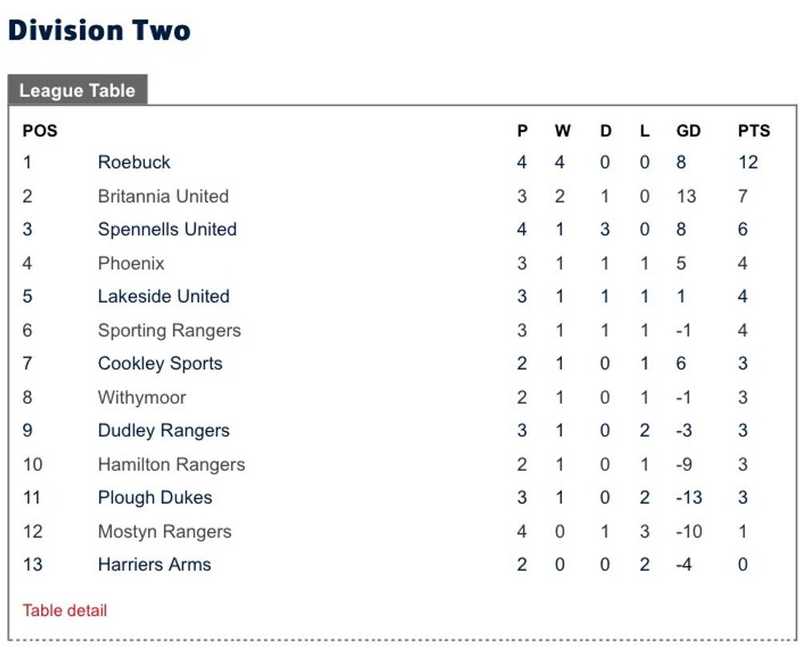
Task: Select Hamilton Rangers row entry
Action: point(171,464)
